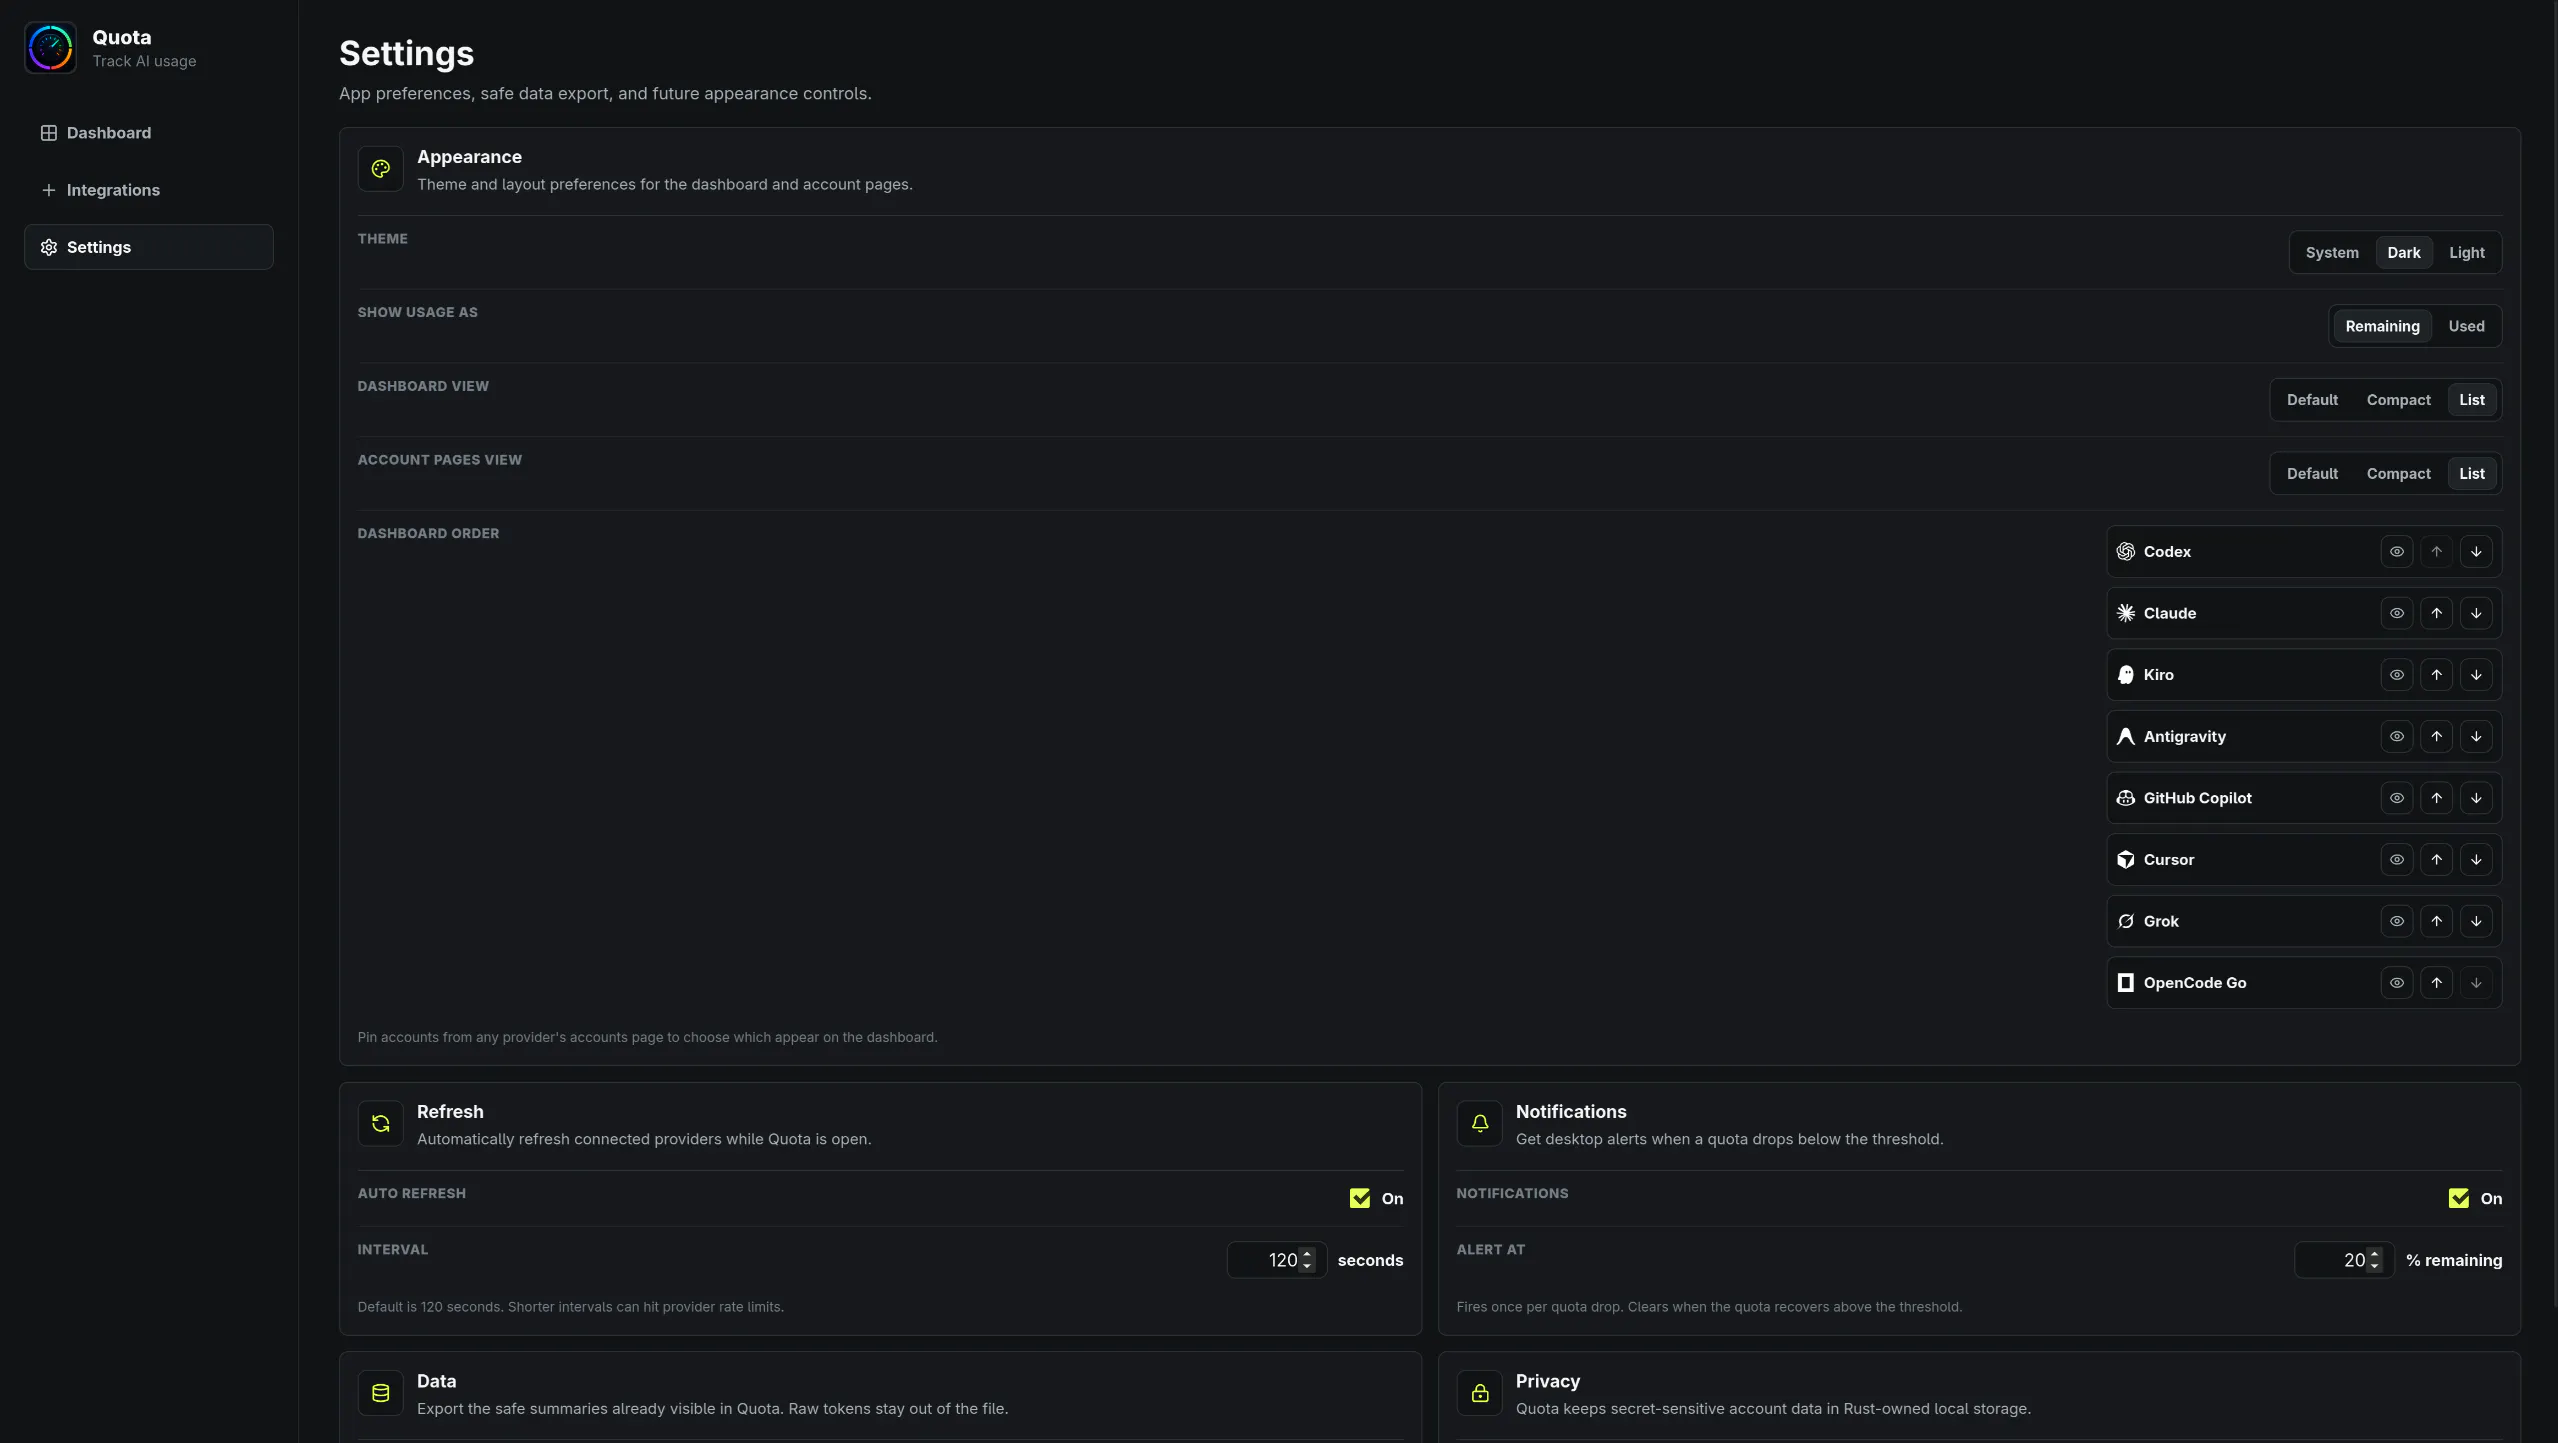Disable the Auto Refresh checkbox
2558x1443 pixels.
click(1359, 1198)
